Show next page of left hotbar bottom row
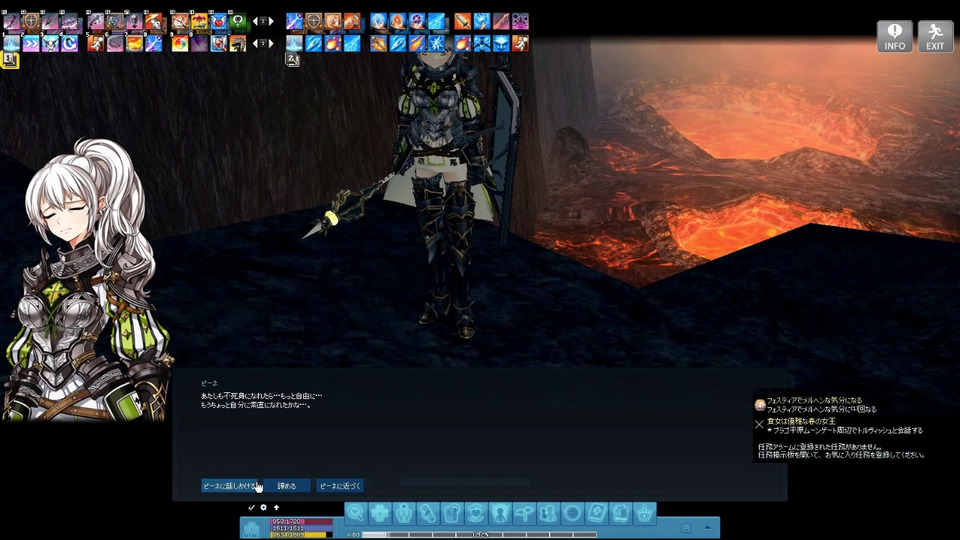Viewport: 960px width, 540px height. (x=271, y=43)
